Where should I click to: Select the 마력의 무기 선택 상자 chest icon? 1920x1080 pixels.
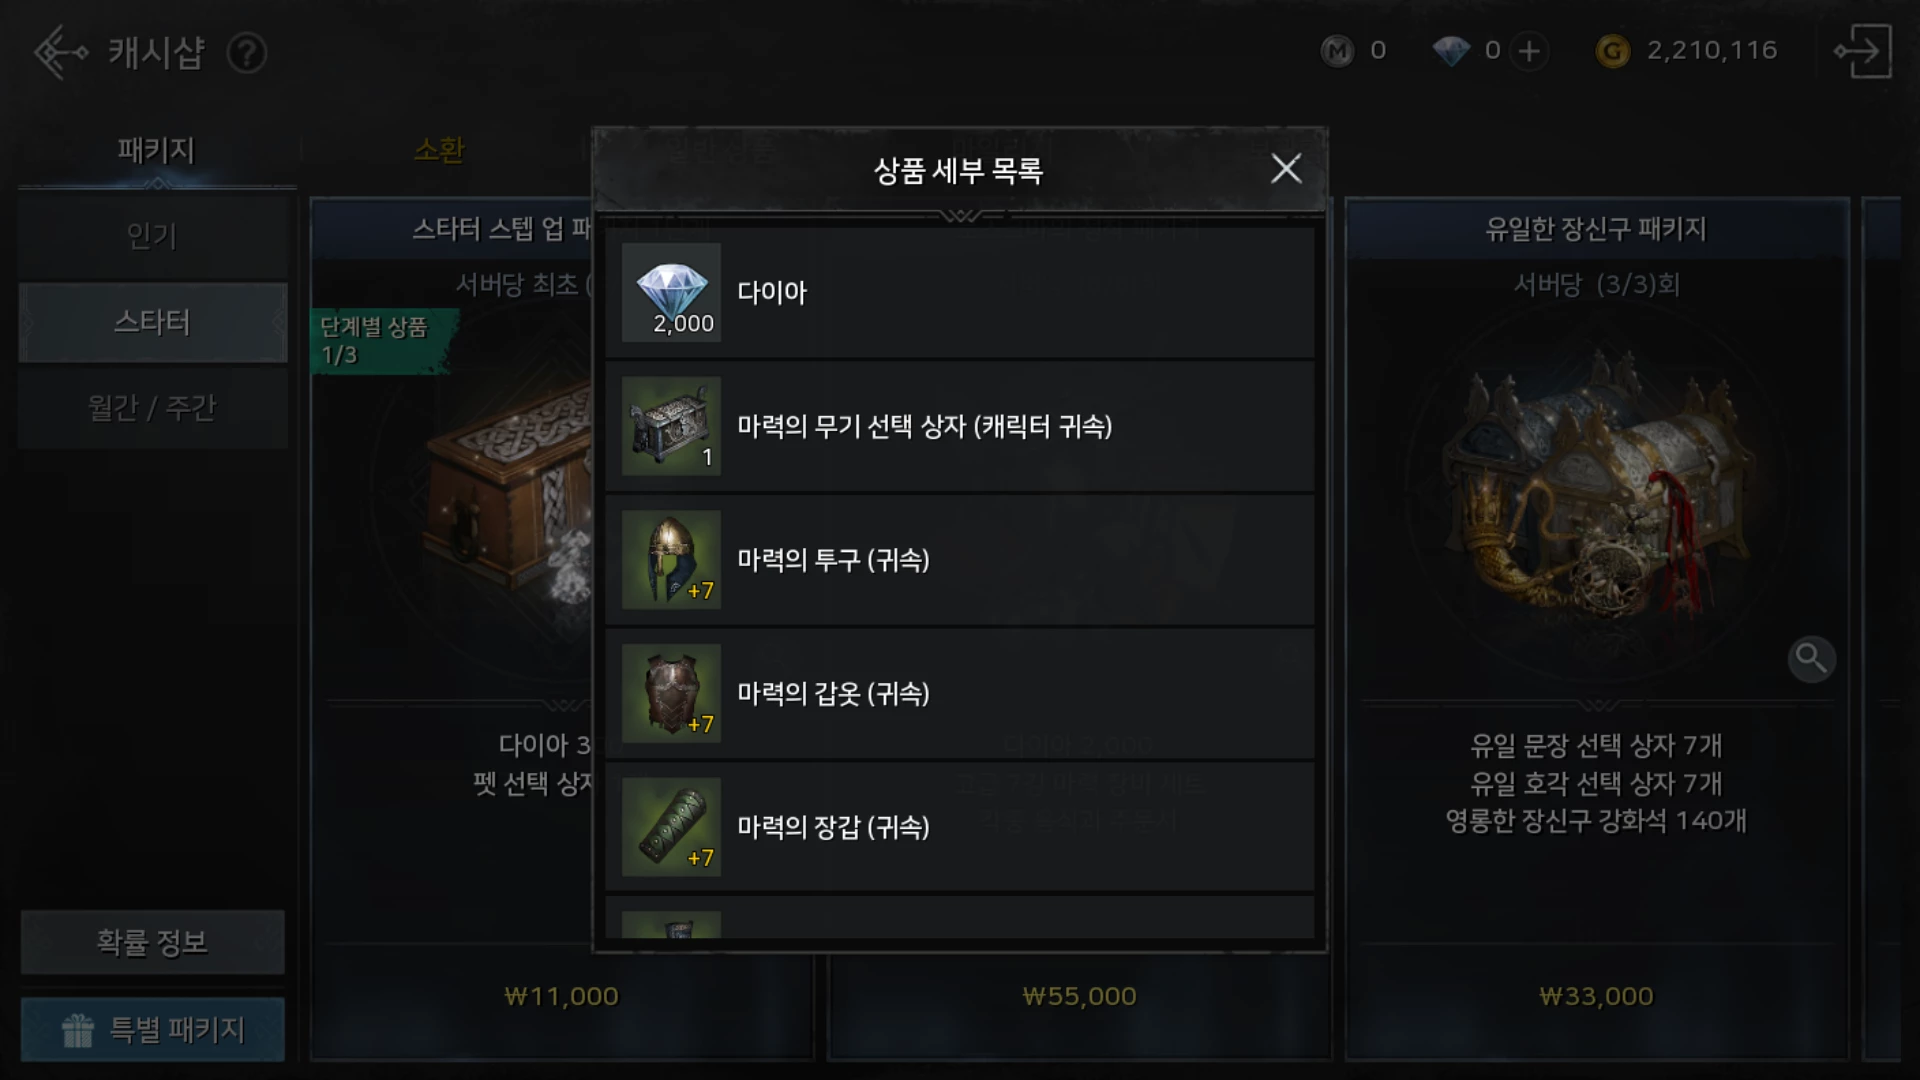671,426
